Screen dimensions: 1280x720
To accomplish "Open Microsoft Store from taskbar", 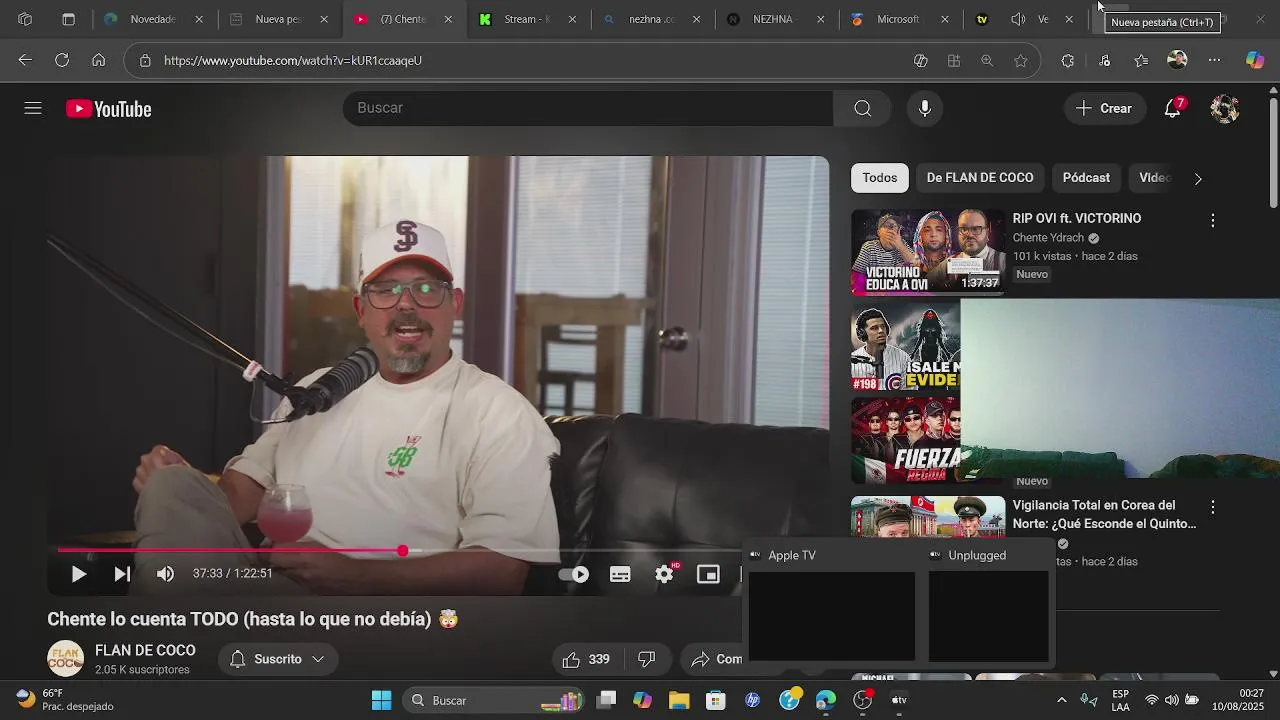I will coord(715,700).
